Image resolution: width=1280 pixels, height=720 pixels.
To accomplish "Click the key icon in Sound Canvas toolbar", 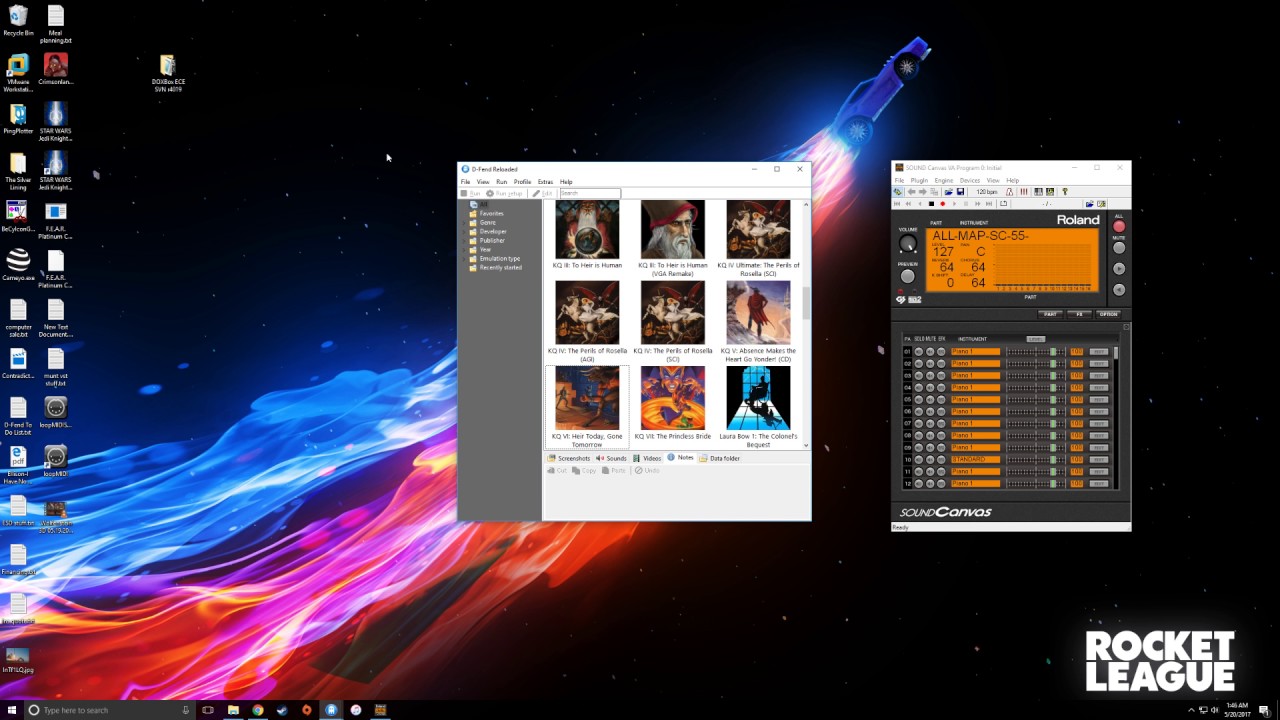I will click(1065, 192).
